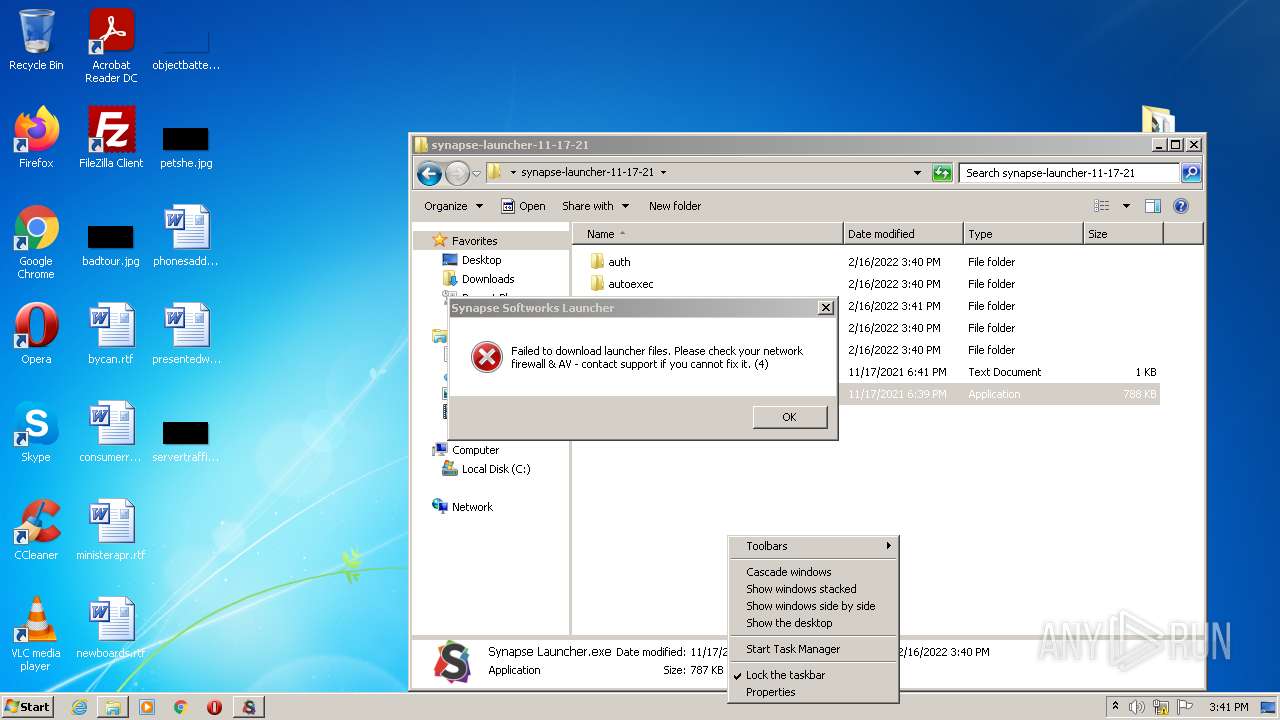The width and height of the screenshot is (1280, 720).
Task: Launch Skype from the desktop icon
Action: [36, 432]
